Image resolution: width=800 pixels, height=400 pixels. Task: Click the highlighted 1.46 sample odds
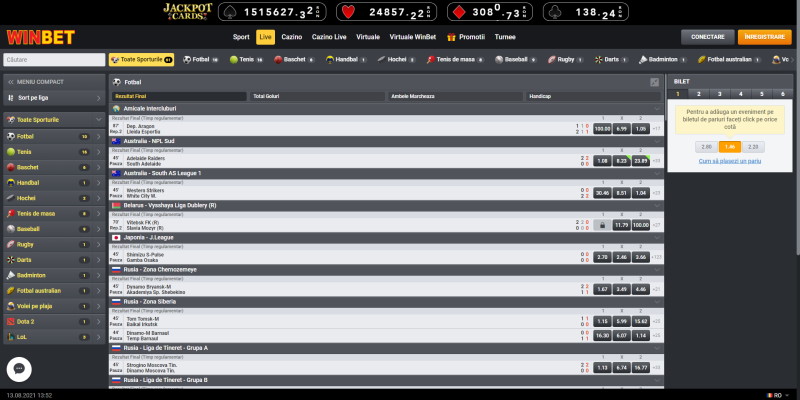click(730, 147)
